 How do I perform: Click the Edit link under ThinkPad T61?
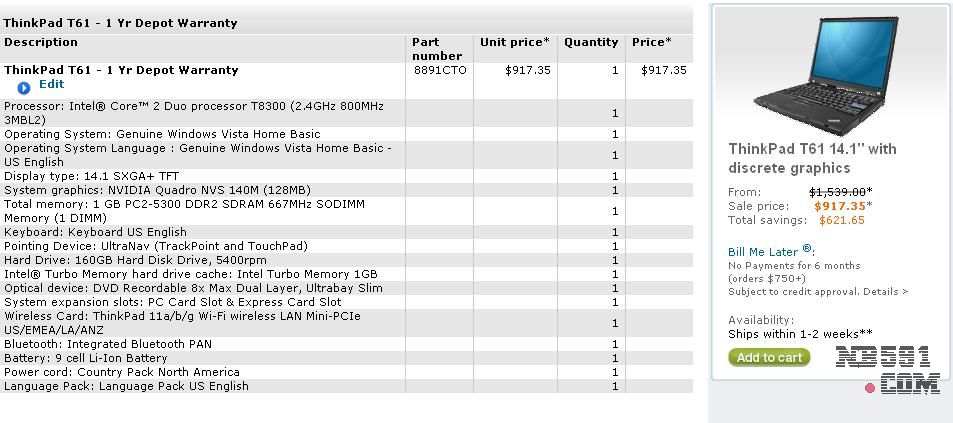coord(51,85)
